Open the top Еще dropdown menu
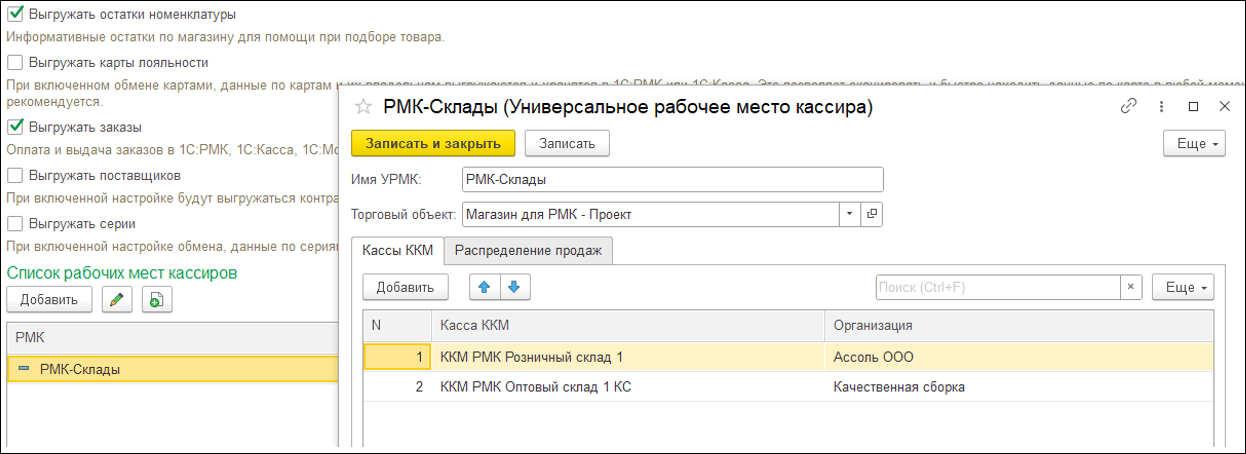The image size is (1246, 454). pos(1195,144)
